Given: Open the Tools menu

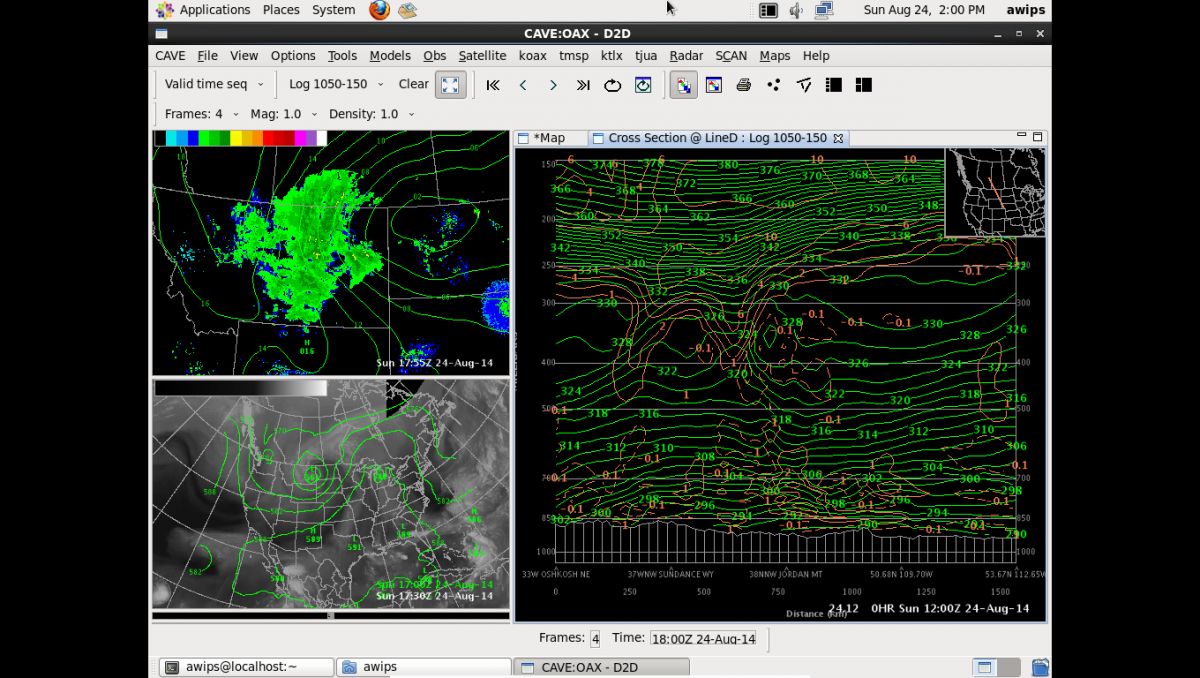Looking at the screenshot, I should click(x=342, y=56).
